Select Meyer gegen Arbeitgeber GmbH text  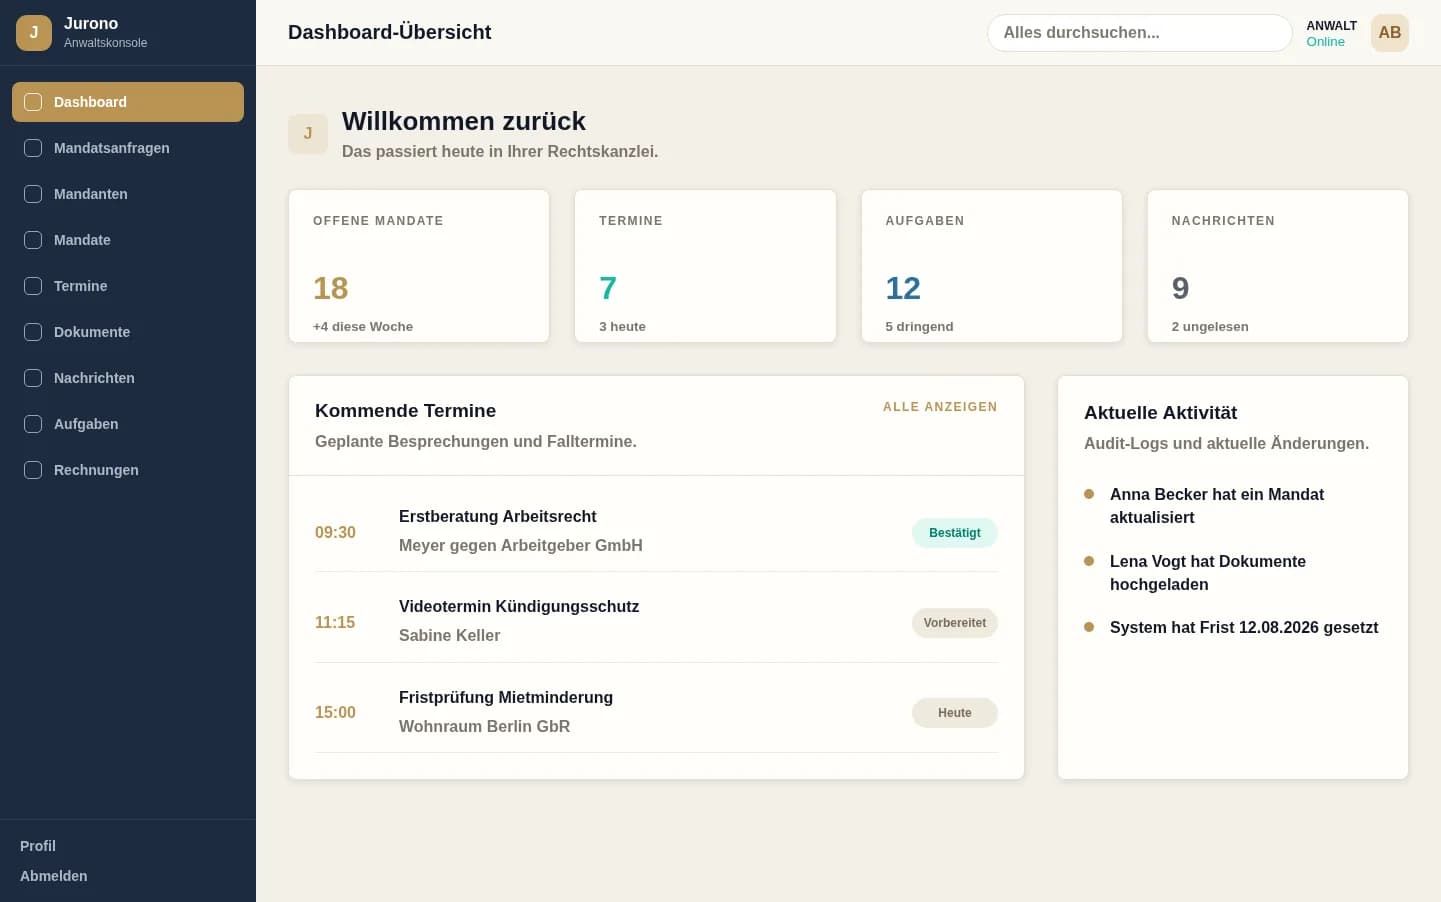click(521, 546)
